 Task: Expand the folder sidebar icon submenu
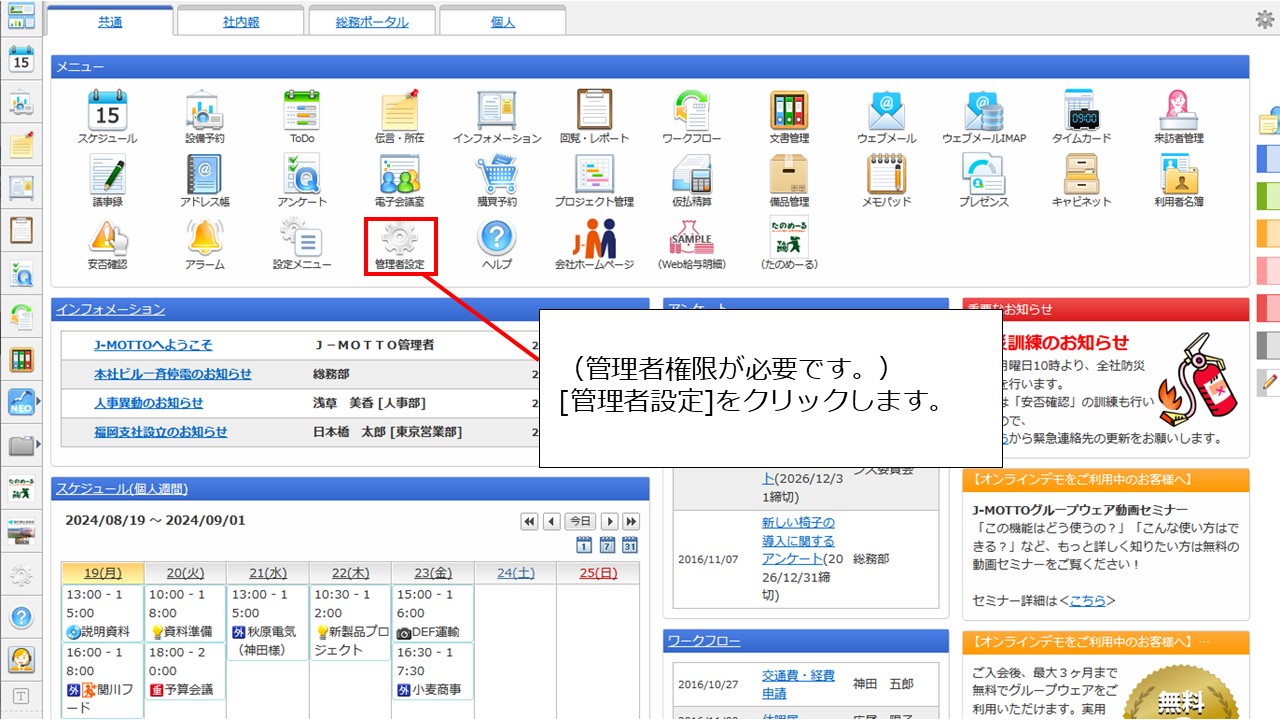coord(38,444)
